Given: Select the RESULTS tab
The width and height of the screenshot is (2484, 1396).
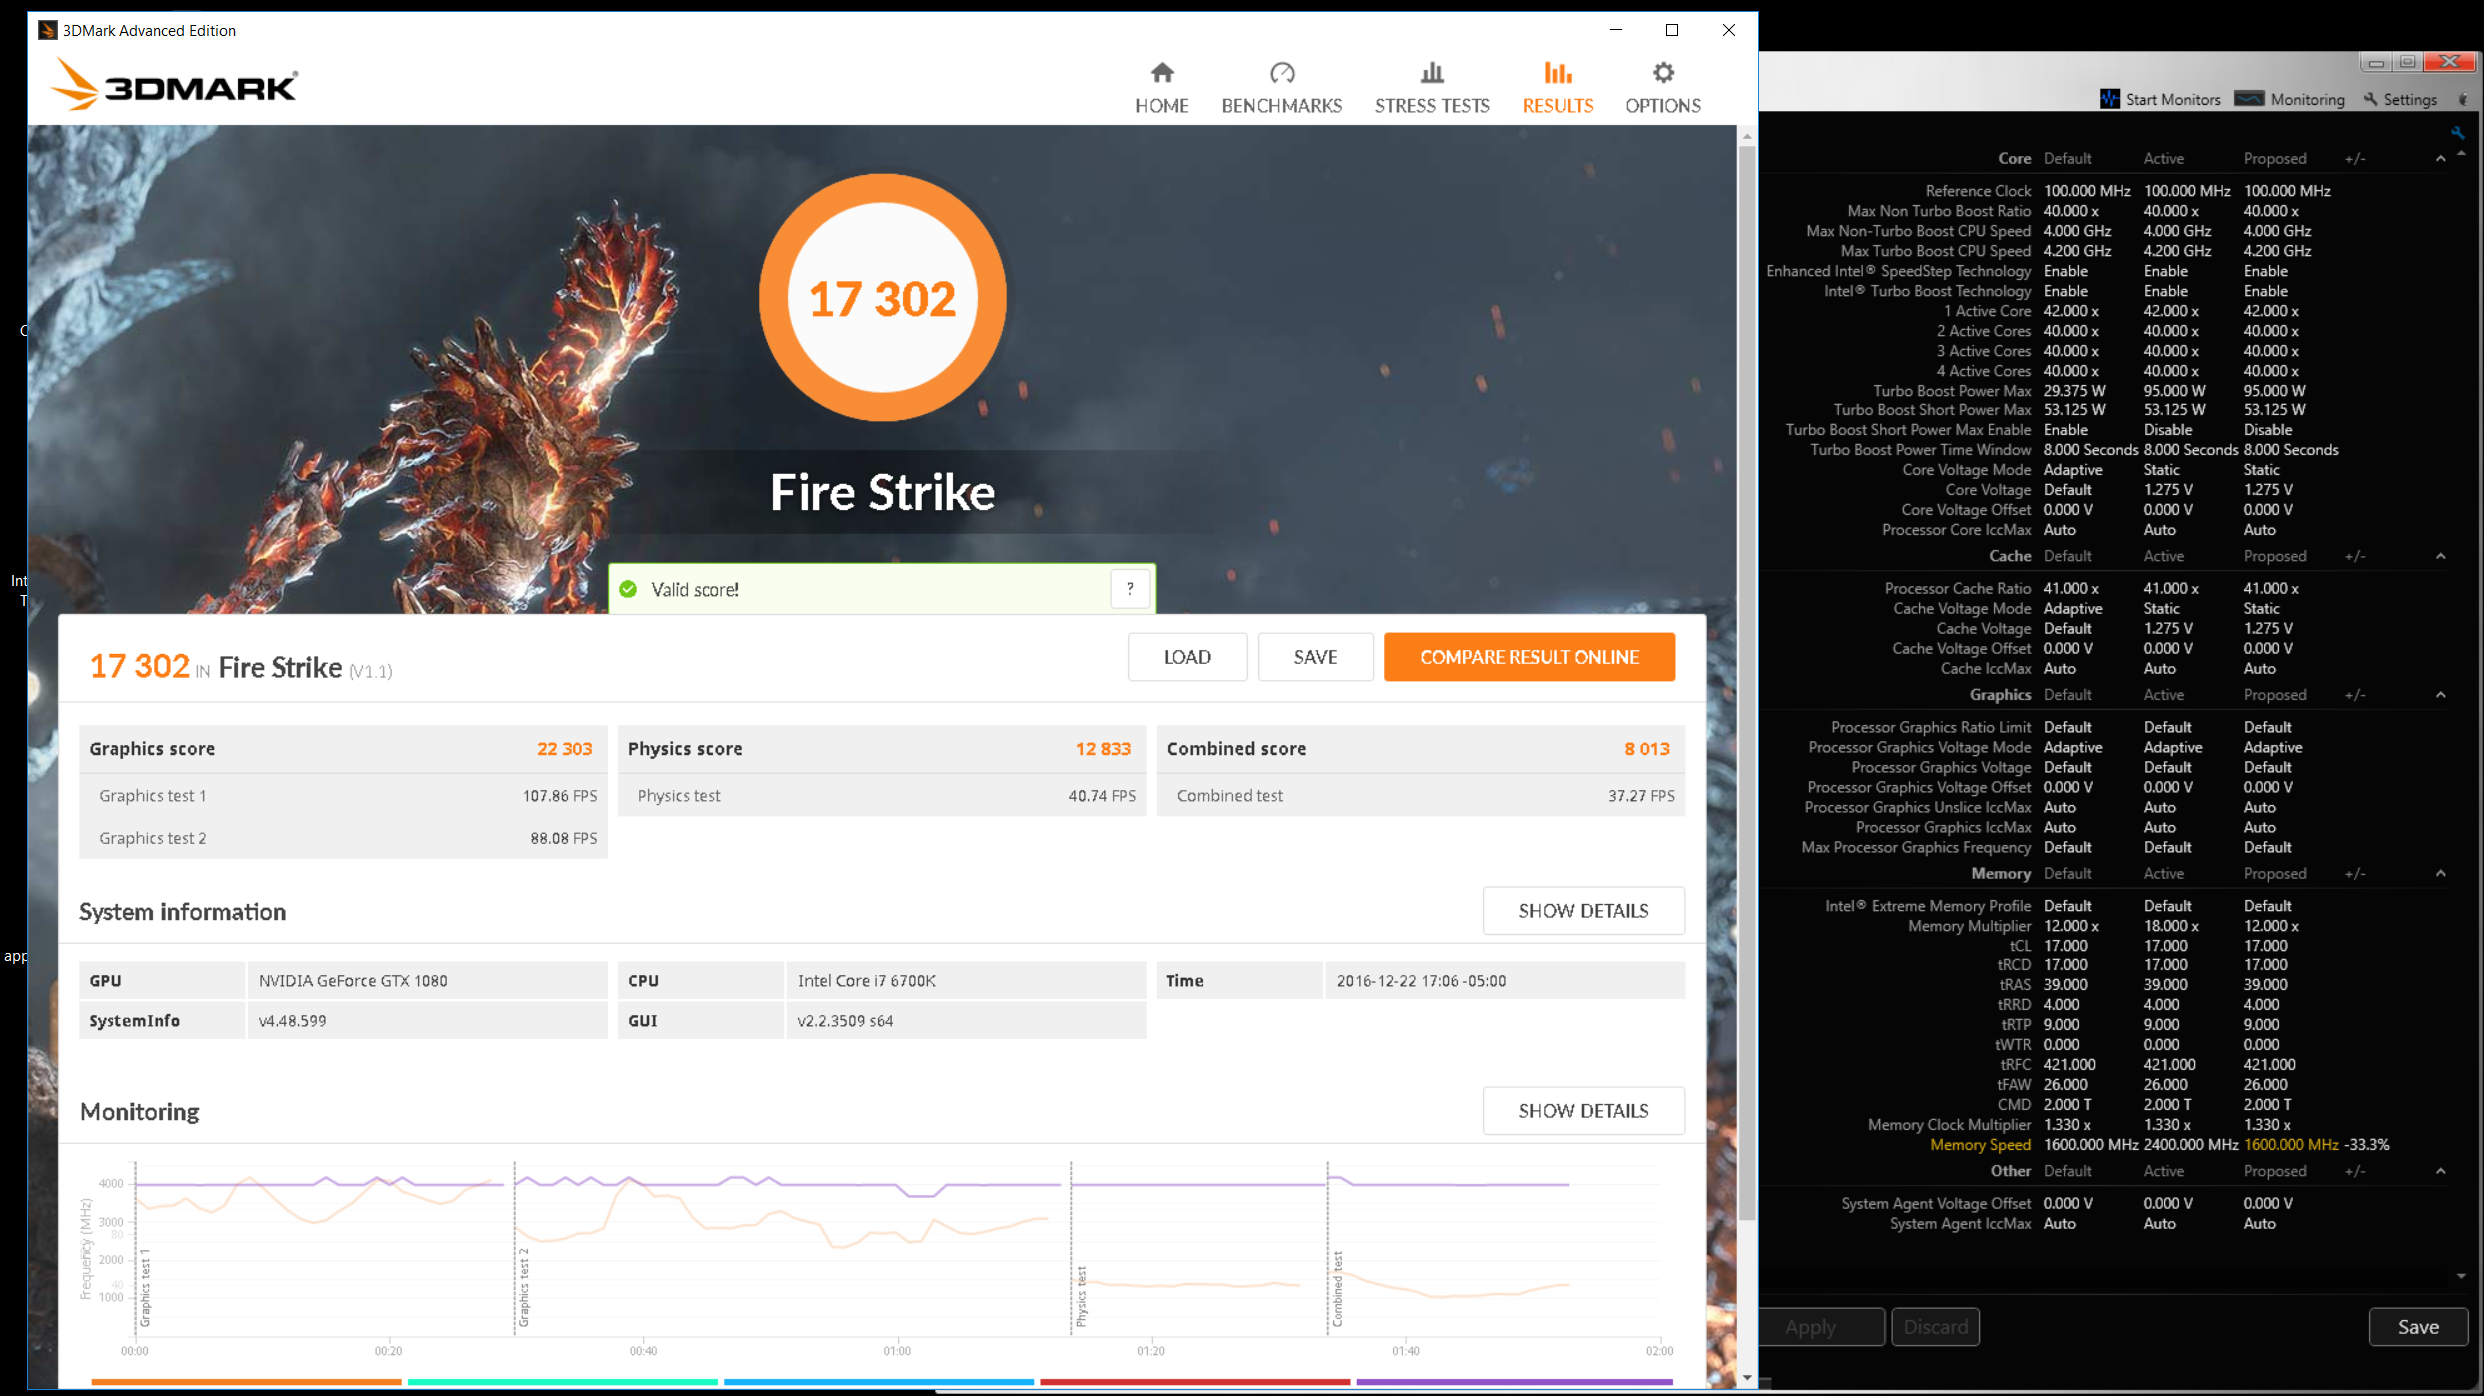Looking at the screenshot, I should click(1557, 88).
